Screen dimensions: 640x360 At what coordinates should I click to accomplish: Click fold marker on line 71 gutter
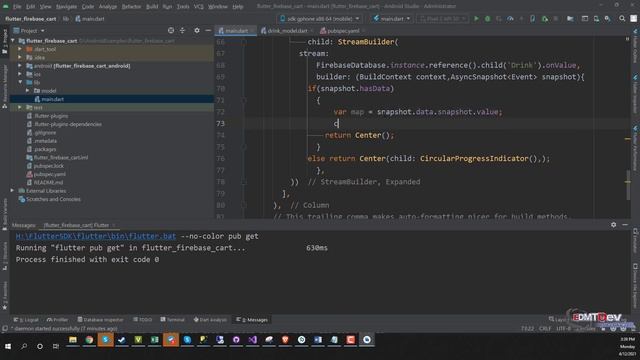pyautogui.click(x=244, y=100)
